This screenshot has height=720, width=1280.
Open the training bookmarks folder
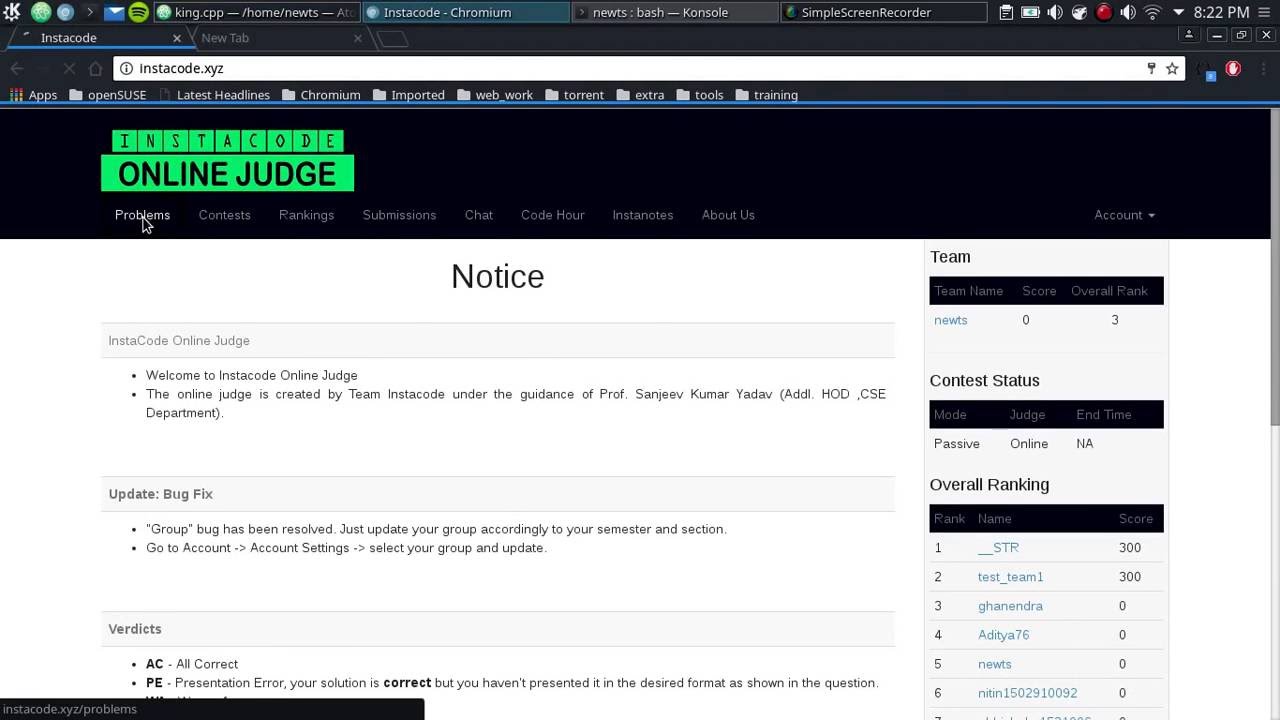pyautogui.click(x=766, y=95)
